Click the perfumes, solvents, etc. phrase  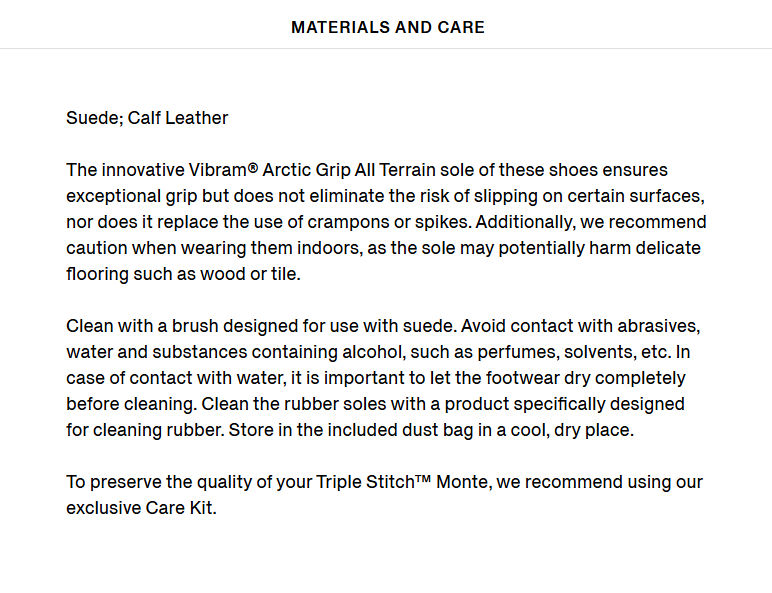coord(574,352)
